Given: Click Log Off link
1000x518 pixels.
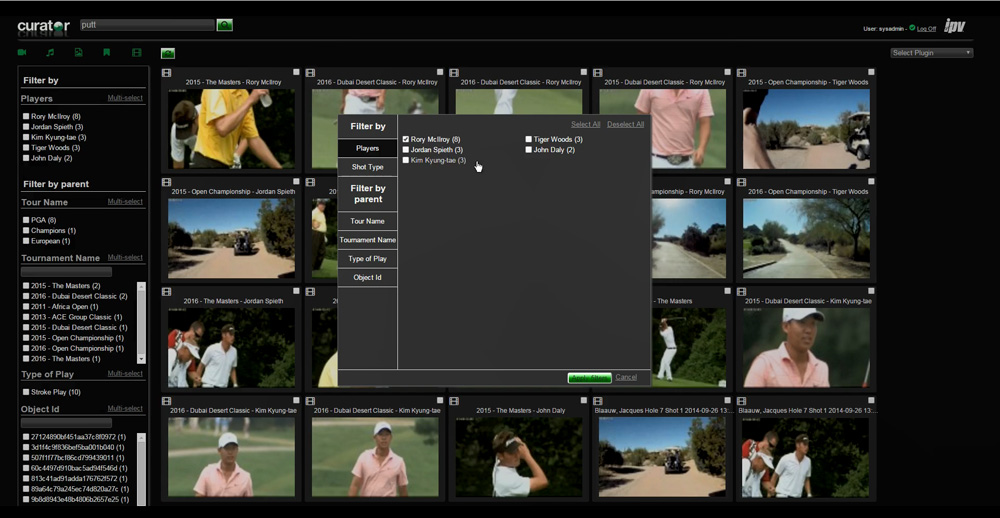Looking at the screenshot, I should pos(927,29).
